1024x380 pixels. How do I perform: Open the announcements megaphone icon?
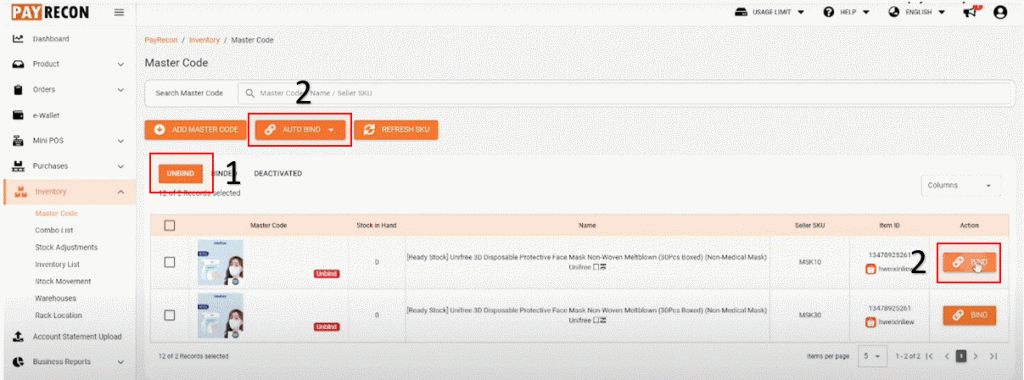click(971, 12)
